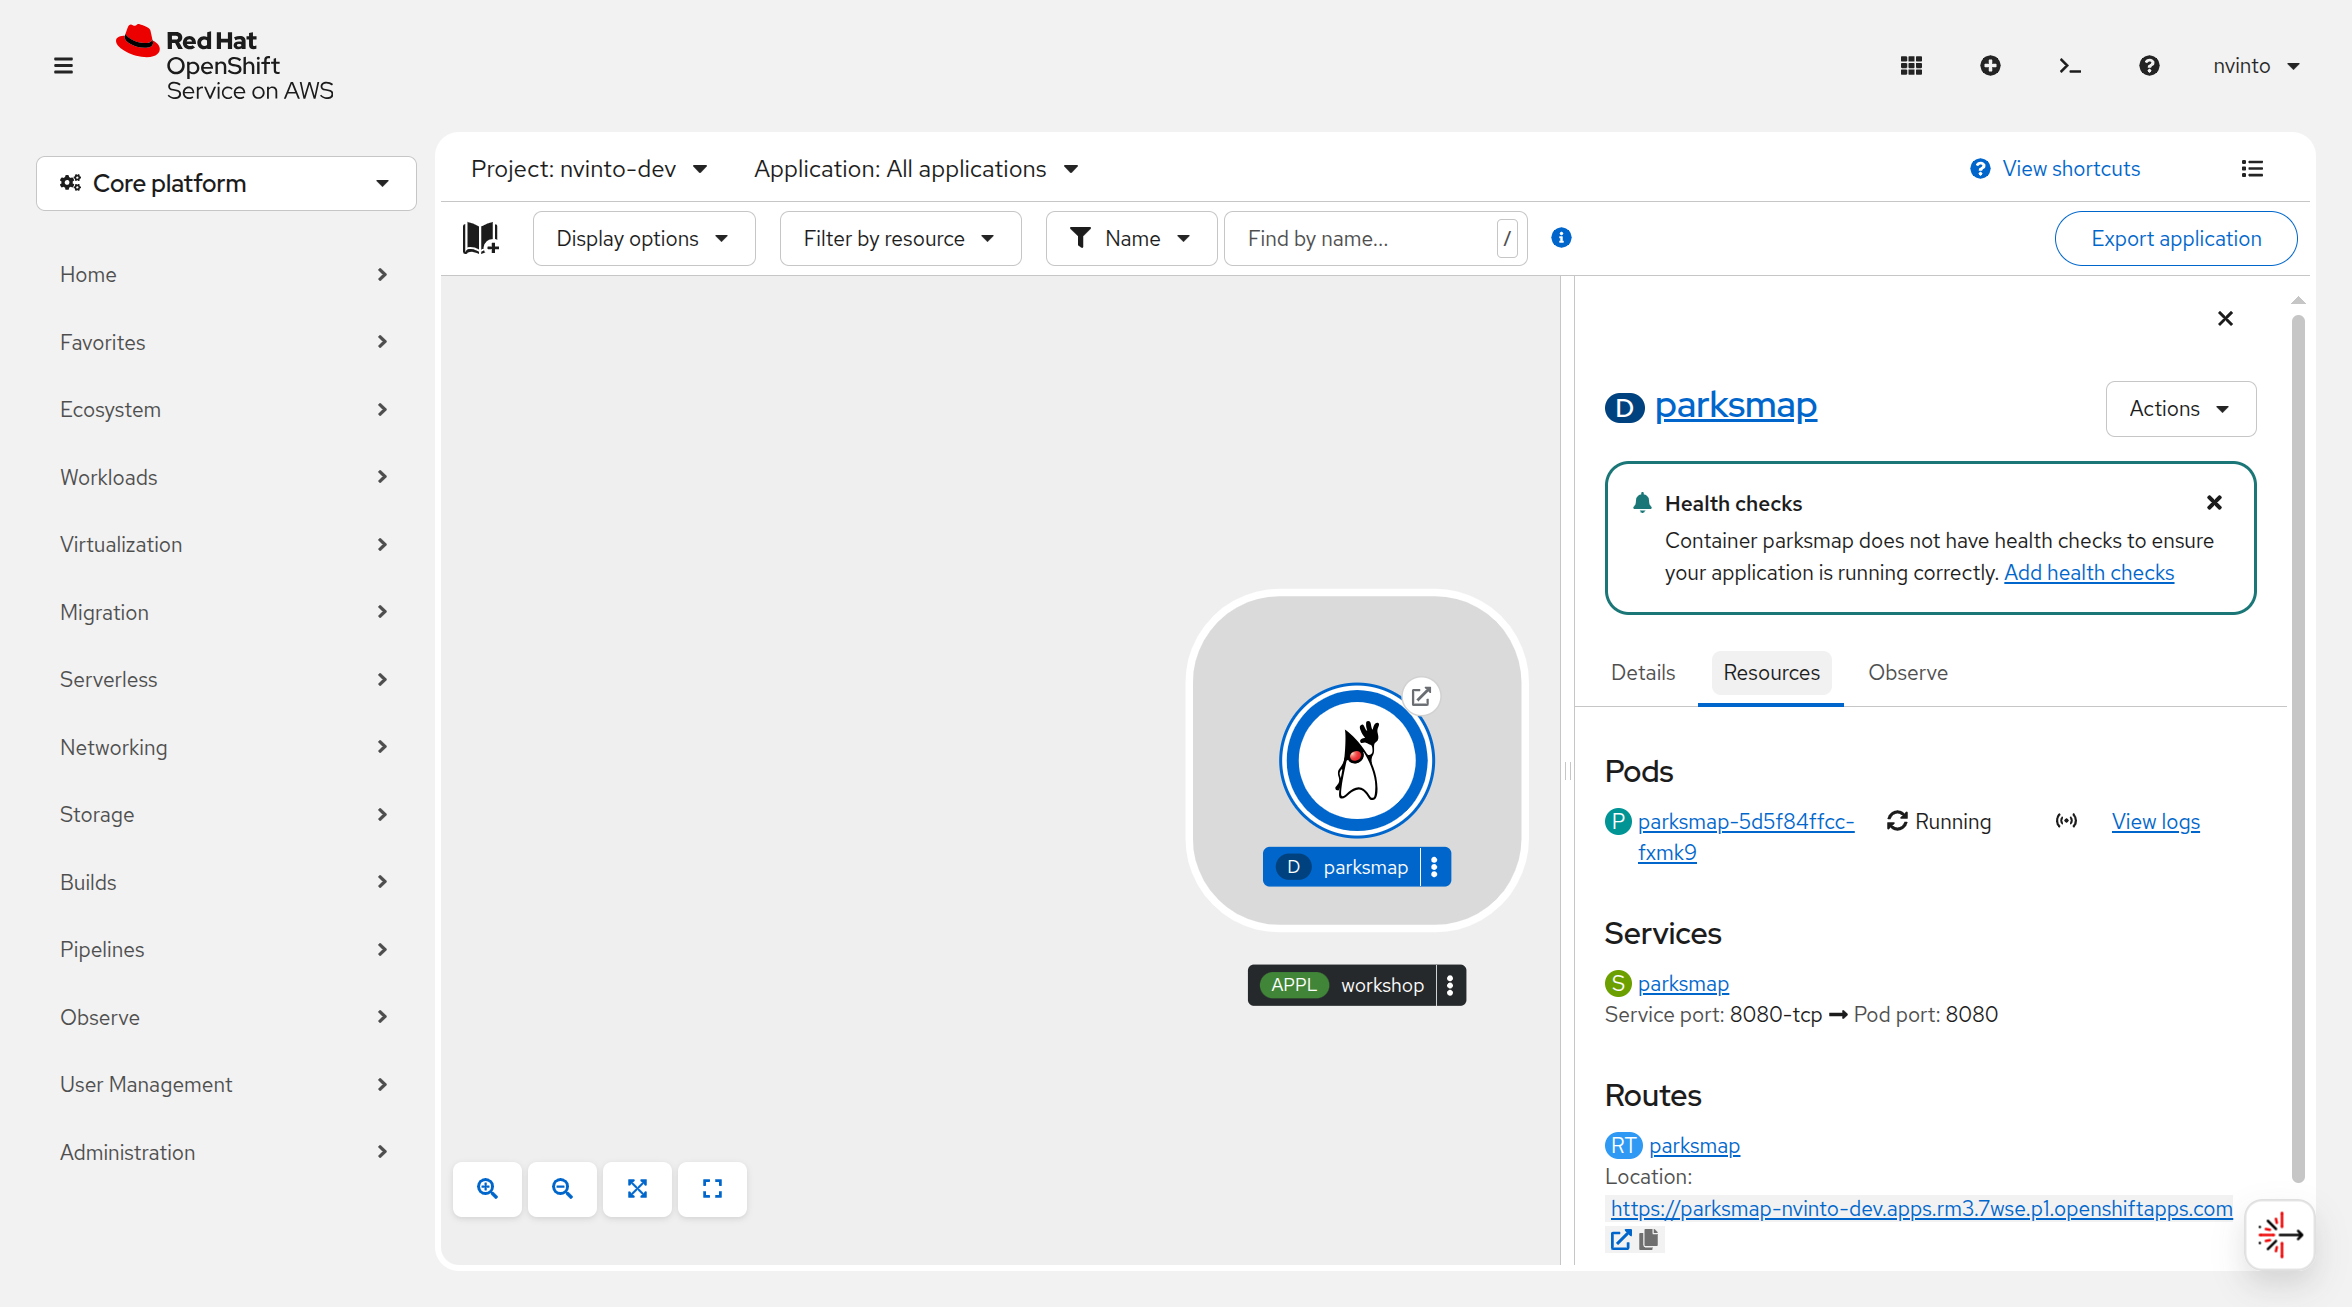2352x1307 pixels.
Task: Open the Filter by resource dropdown
Action: tap(900, 238)
